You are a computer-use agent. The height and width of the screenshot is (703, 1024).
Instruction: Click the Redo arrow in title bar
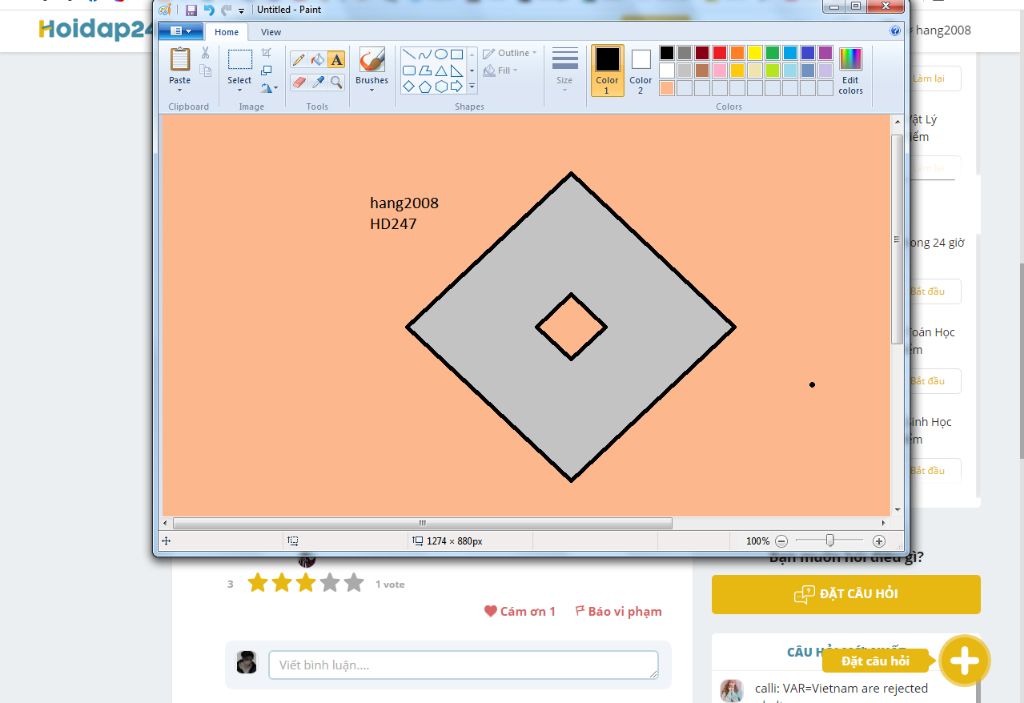point(226,10)
